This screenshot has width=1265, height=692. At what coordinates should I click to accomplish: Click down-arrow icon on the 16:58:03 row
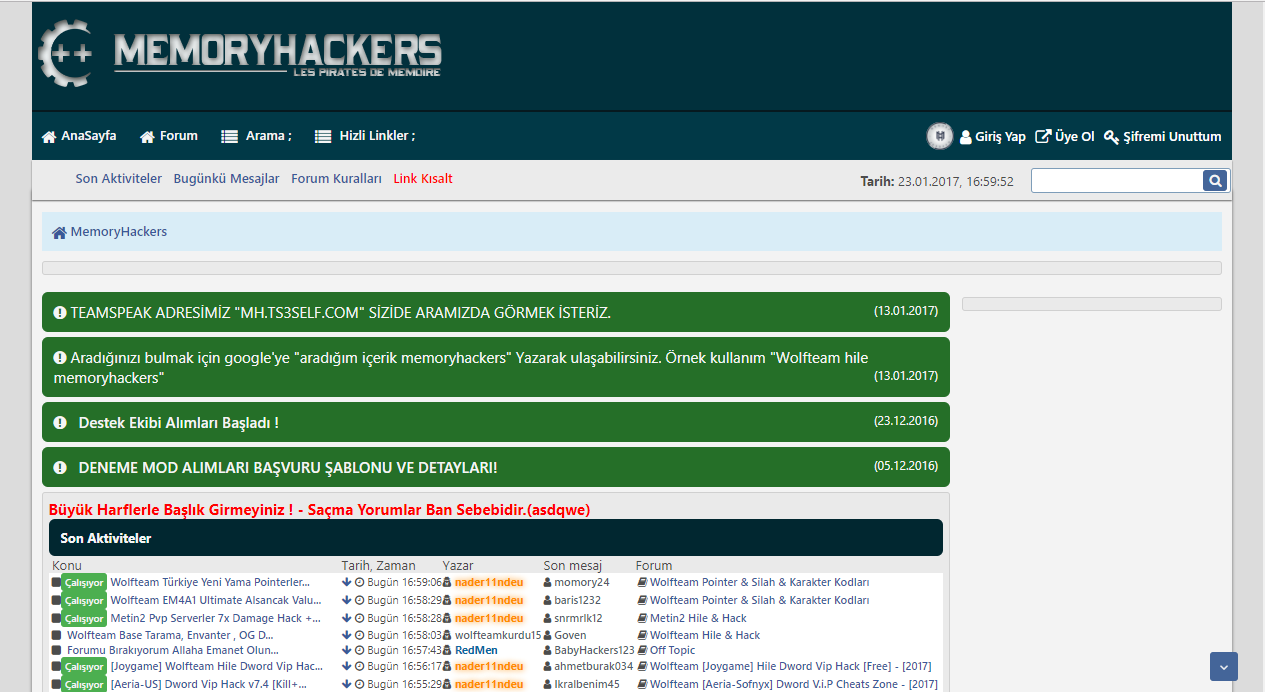click(346, 635)
